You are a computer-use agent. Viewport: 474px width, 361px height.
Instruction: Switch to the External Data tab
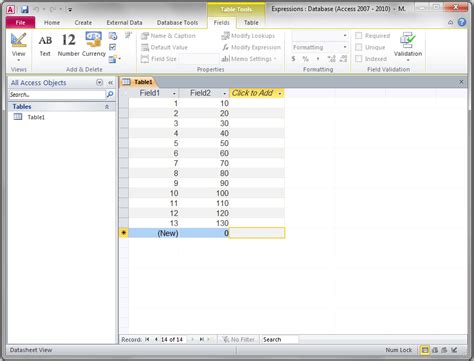pos(124,23)
